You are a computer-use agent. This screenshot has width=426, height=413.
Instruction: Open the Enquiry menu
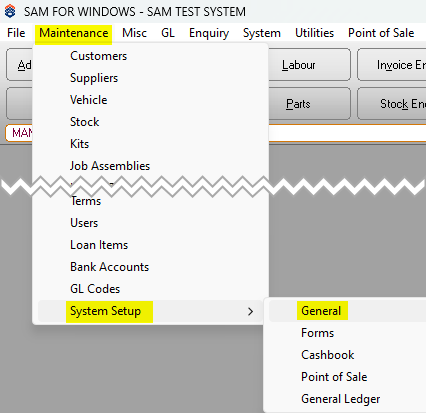(209, 33)
